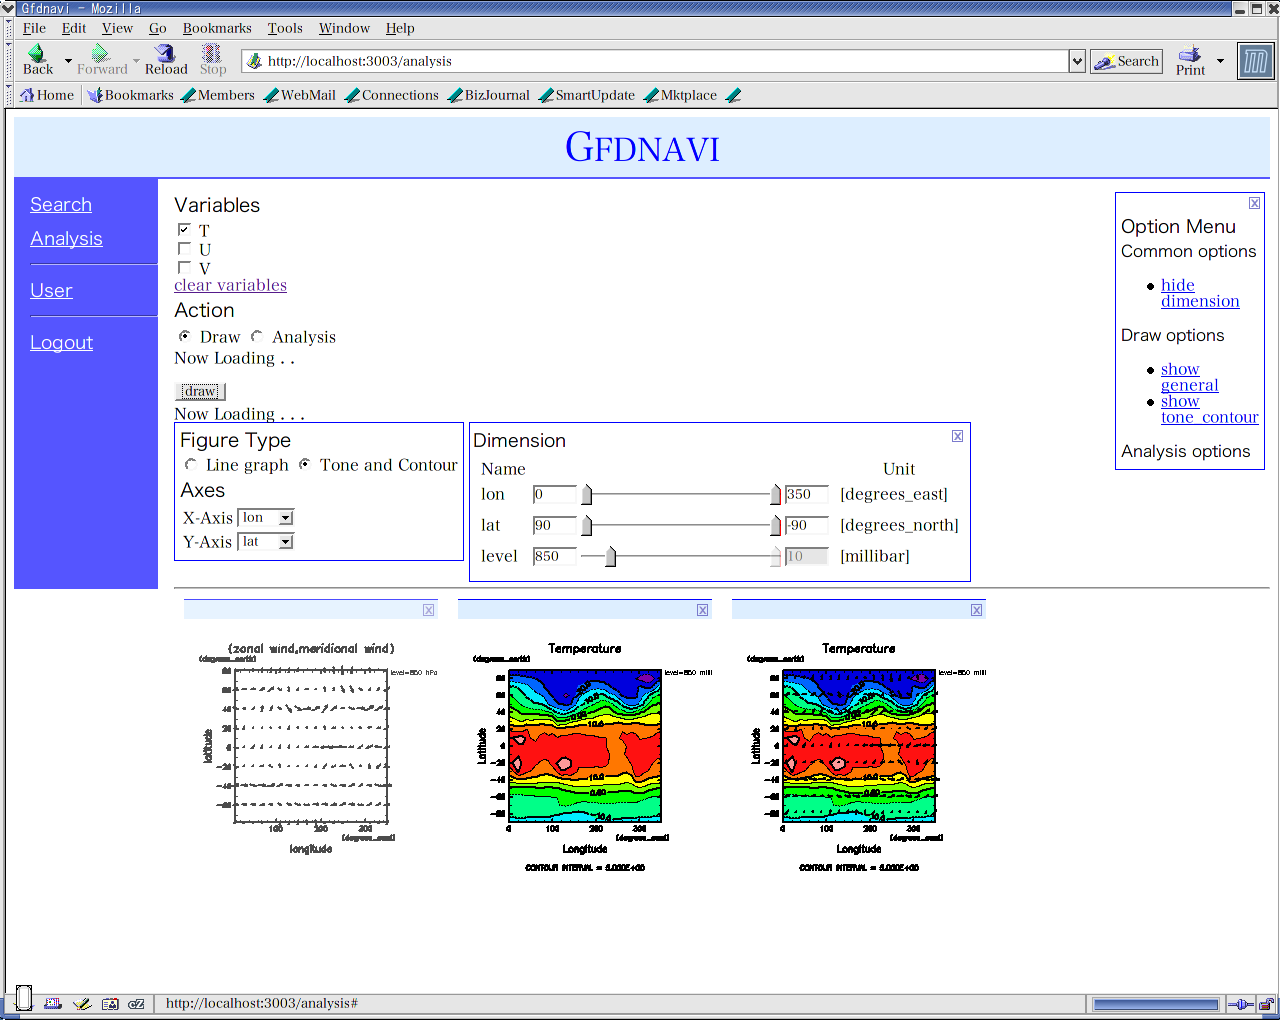Check the U variable checkbox

184,248
